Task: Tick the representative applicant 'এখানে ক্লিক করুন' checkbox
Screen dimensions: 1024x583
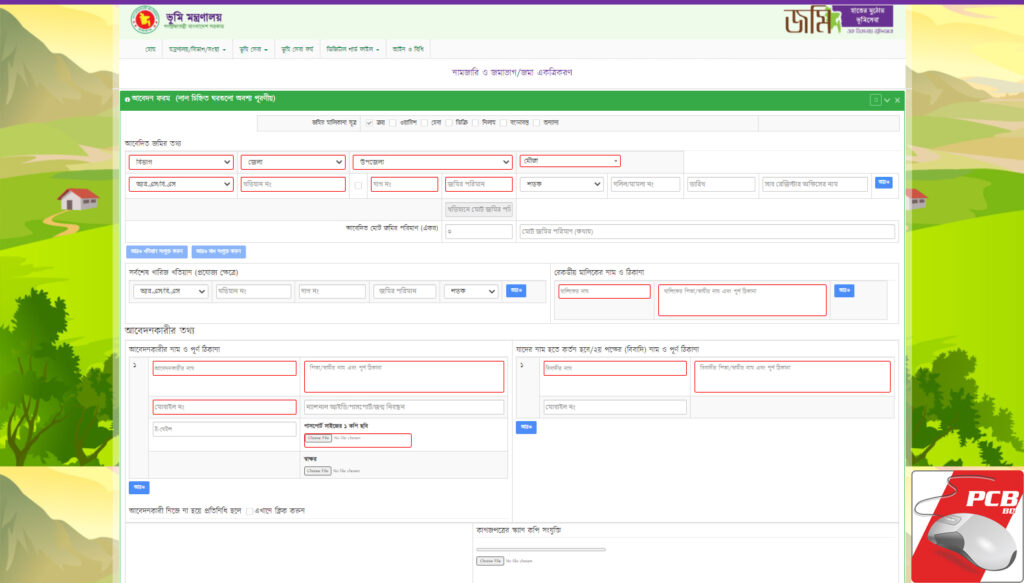Action: [249, 510]
